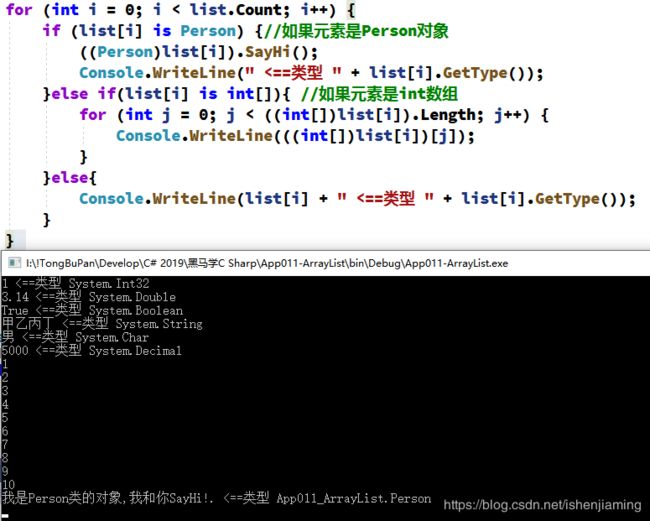Click the comment '//如果元素是int数组'
This screenshot has width=650, height=521.
click(x=379, y=94)
